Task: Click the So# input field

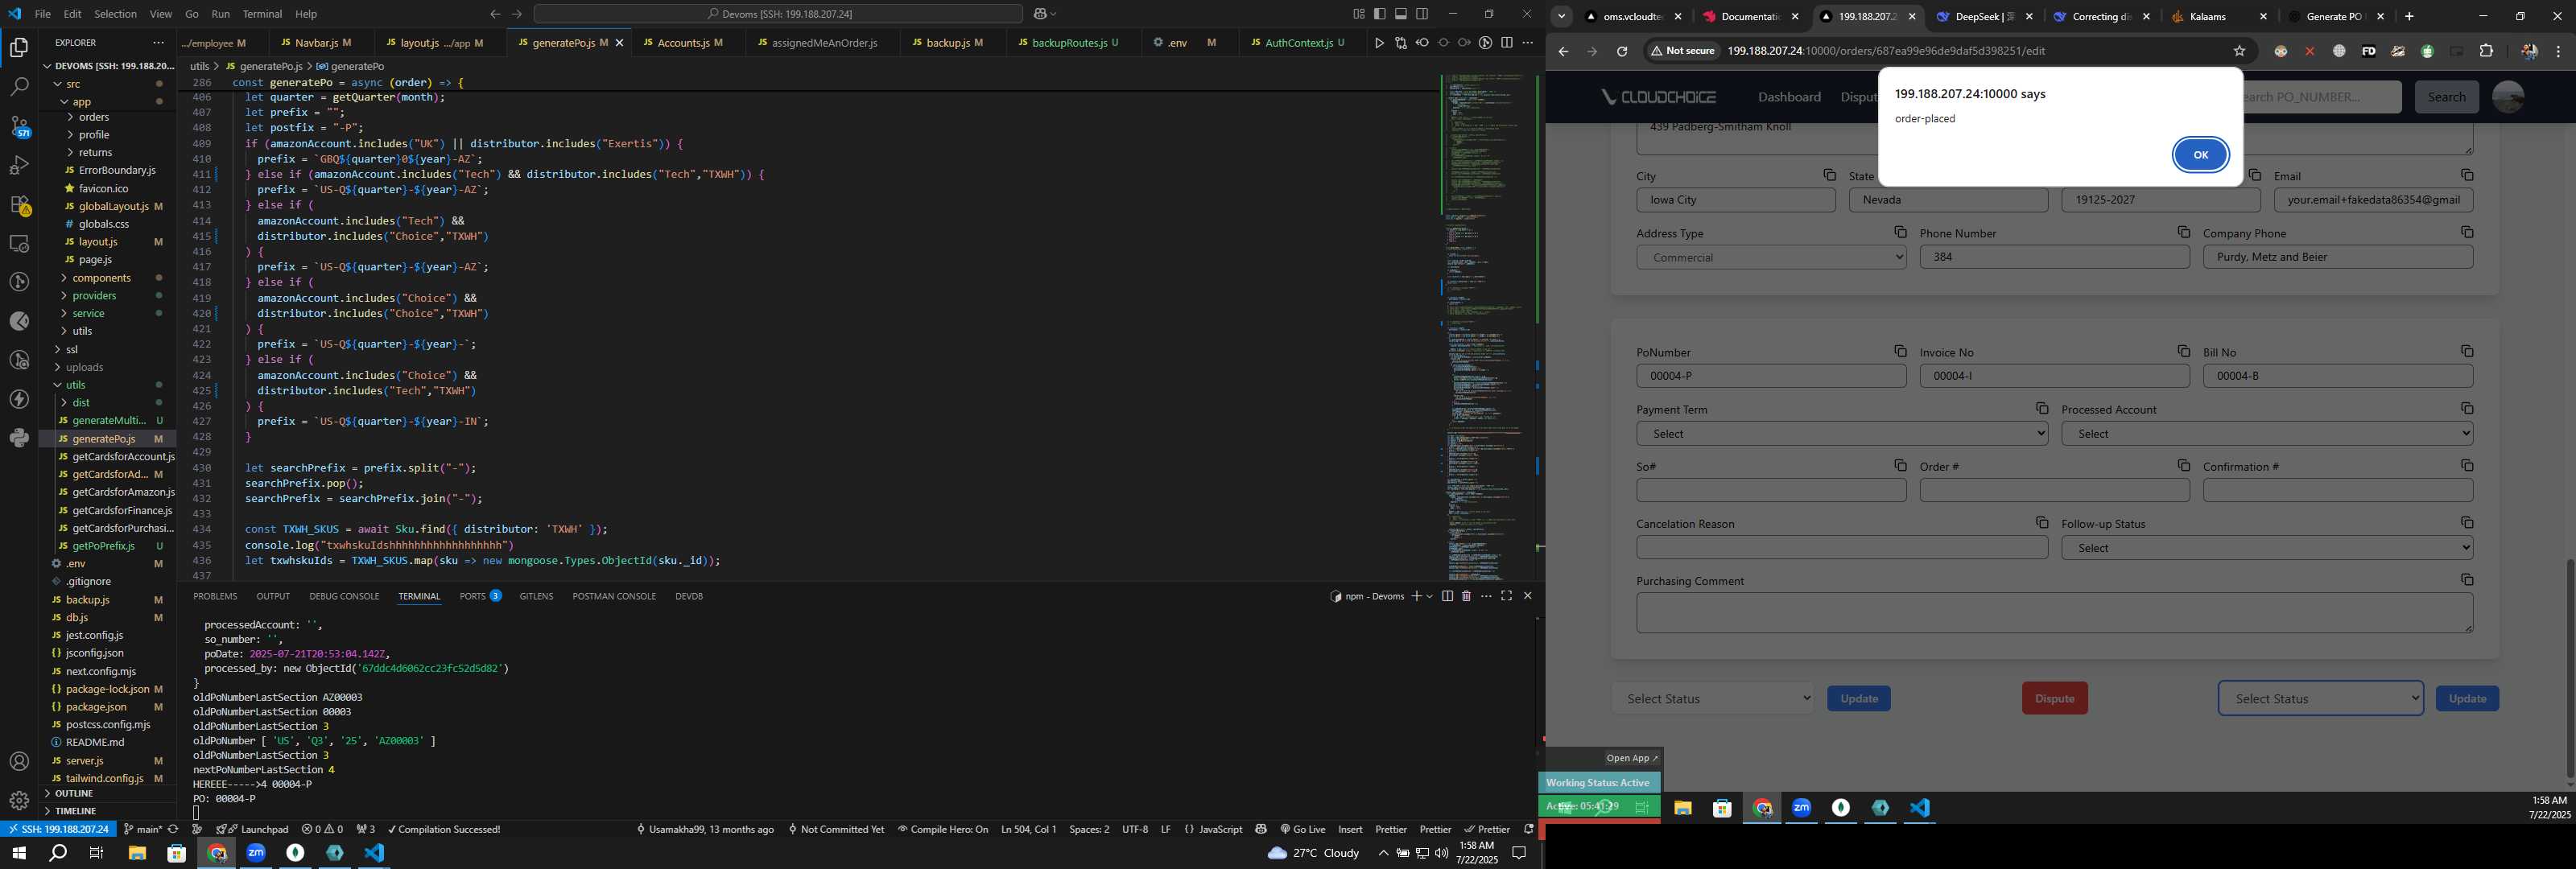Action: tap(1771, 490)
